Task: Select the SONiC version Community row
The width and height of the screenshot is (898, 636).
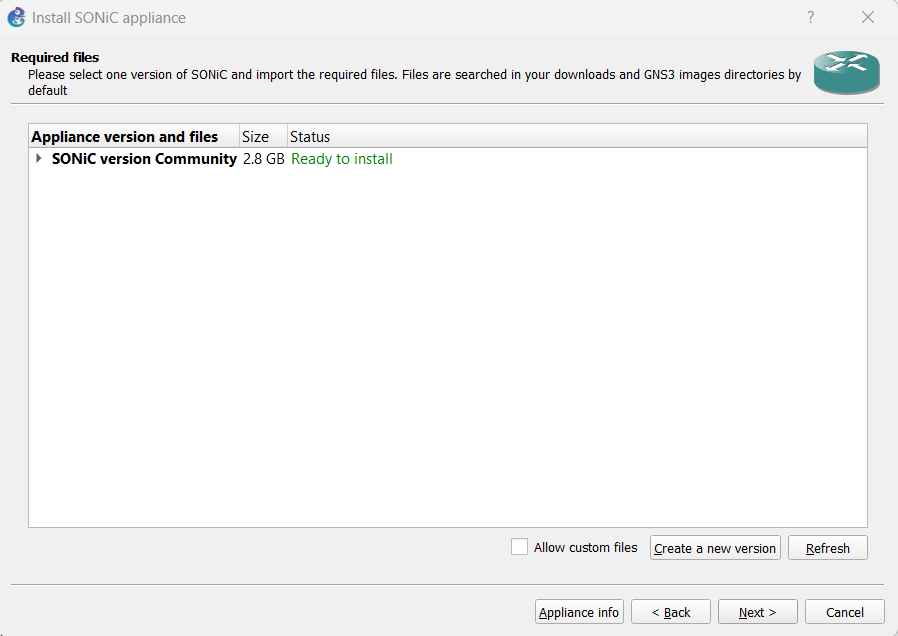Action: (144, 159)
